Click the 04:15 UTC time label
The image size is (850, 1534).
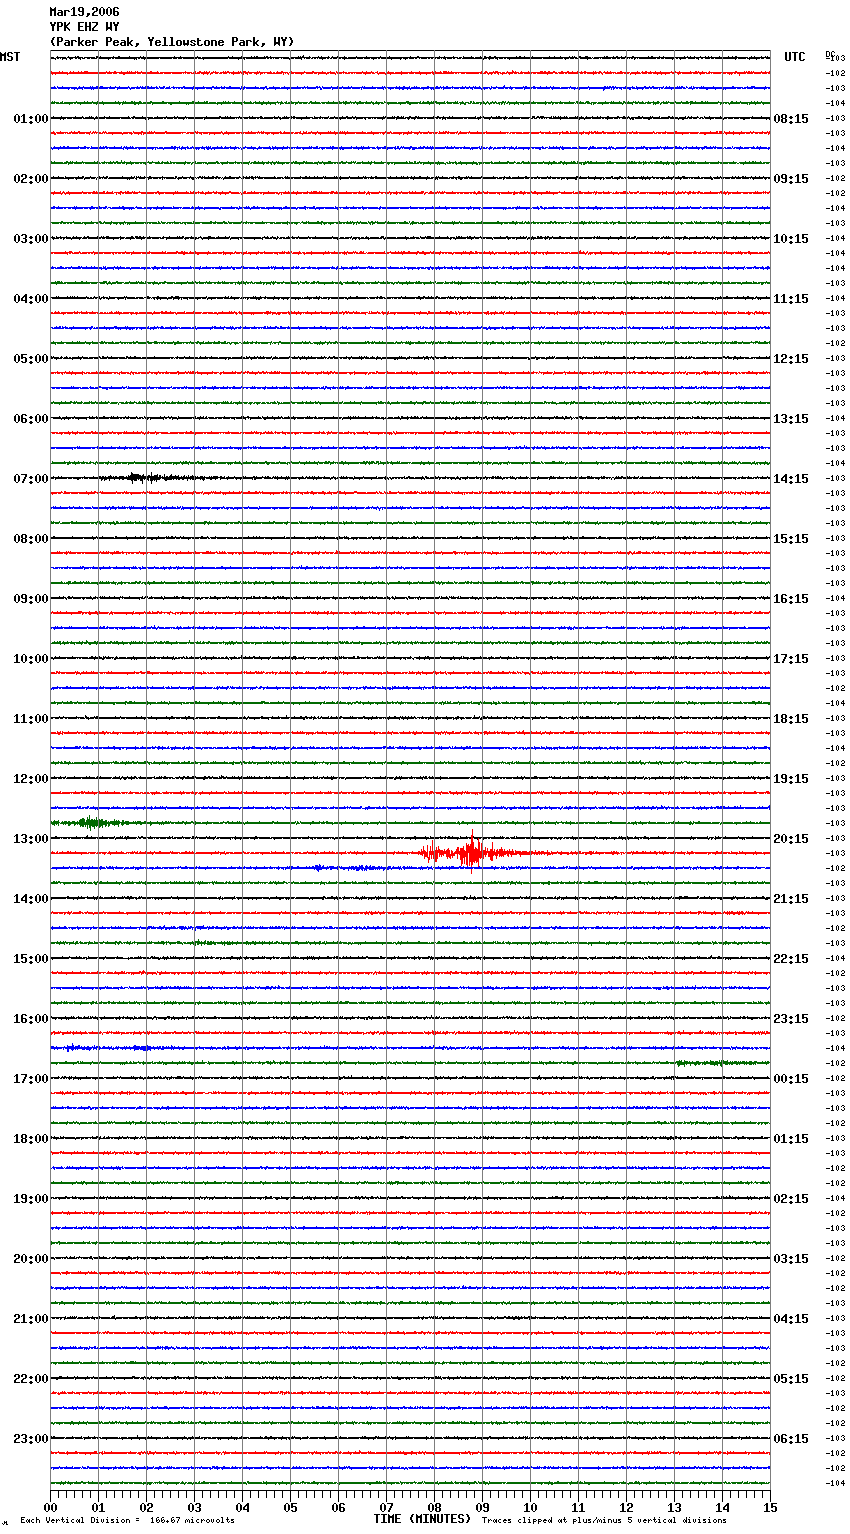791,1319
